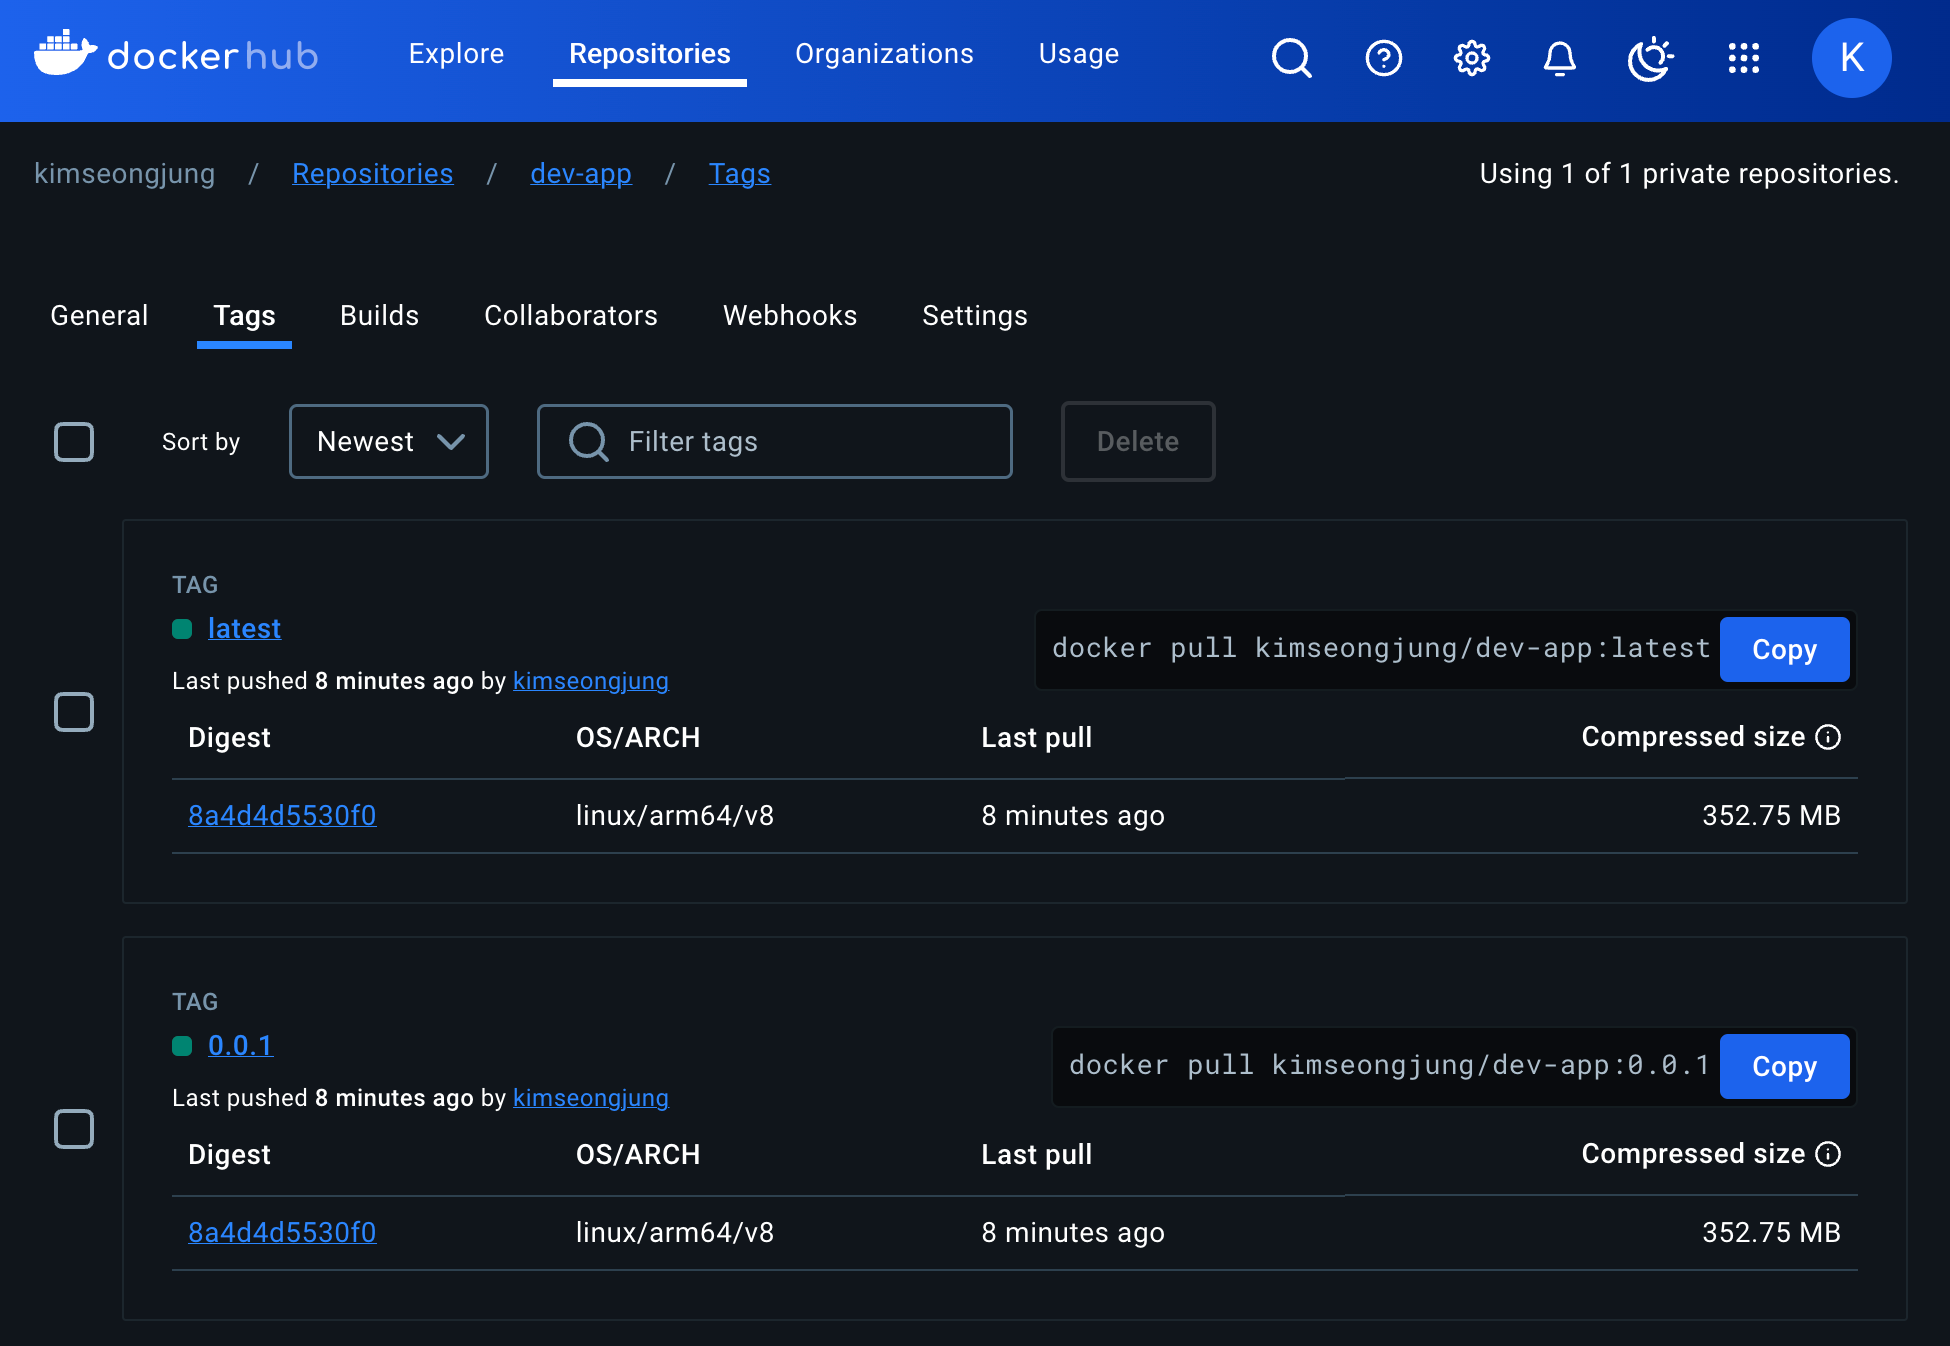Screen dimensions: 1950x1346
Task: Open the apps grid menu icon
Action: (1743, 58)
